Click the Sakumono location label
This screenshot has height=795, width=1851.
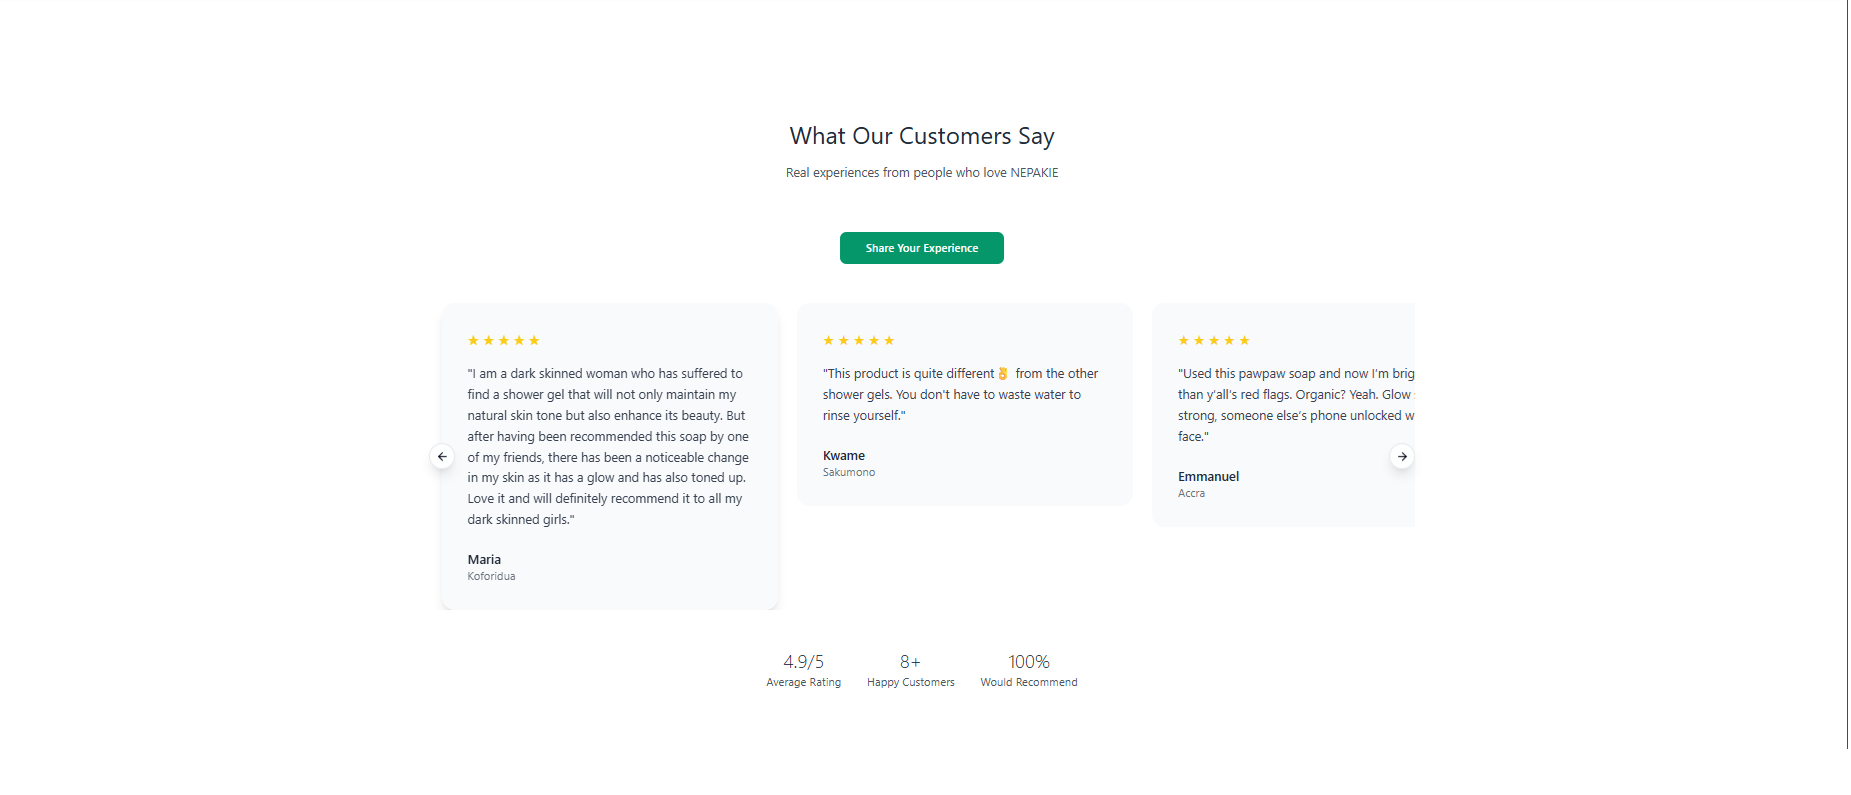tap(848, 473)
